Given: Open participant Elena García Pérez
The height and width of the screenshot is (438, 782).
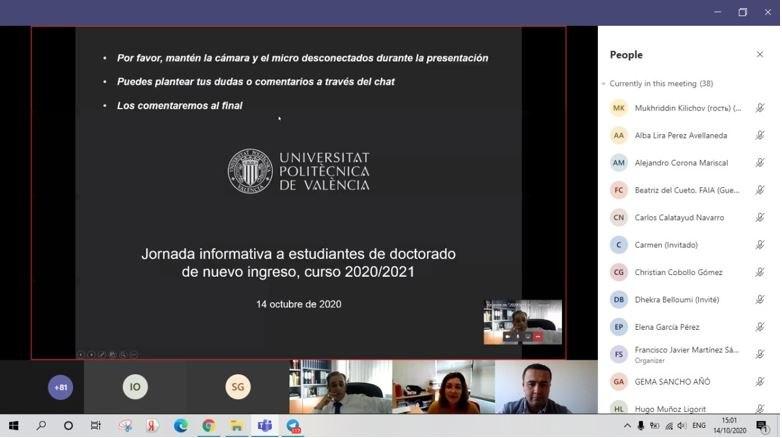Looking at the screenshot, I should [667, 327].
